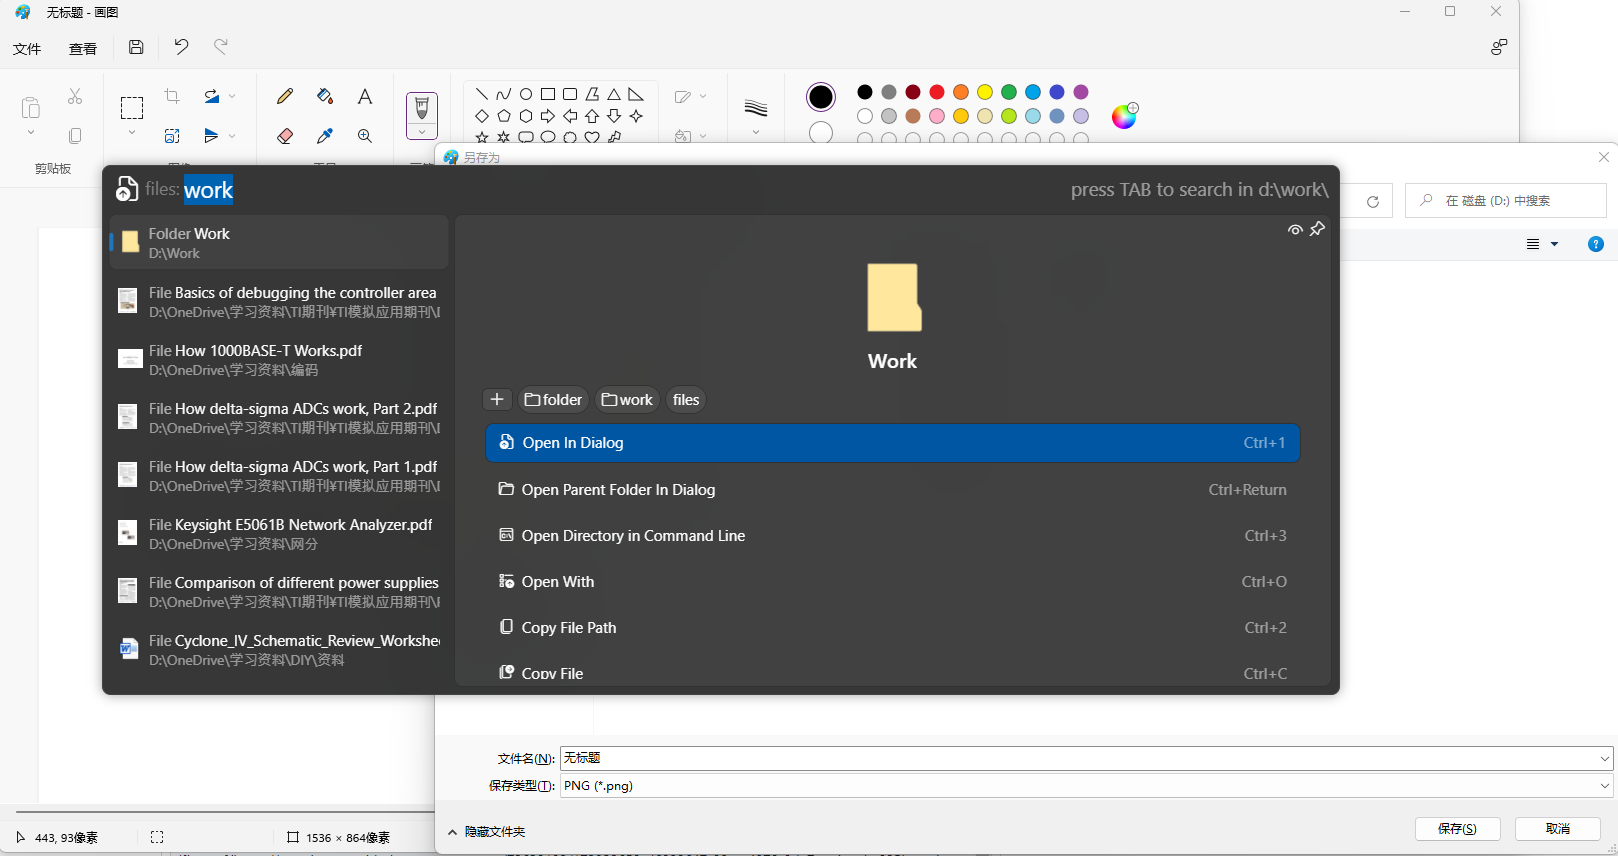Click the 保存(S) button
This screenshot has height=856, width=1618.
pos(1457,829)
